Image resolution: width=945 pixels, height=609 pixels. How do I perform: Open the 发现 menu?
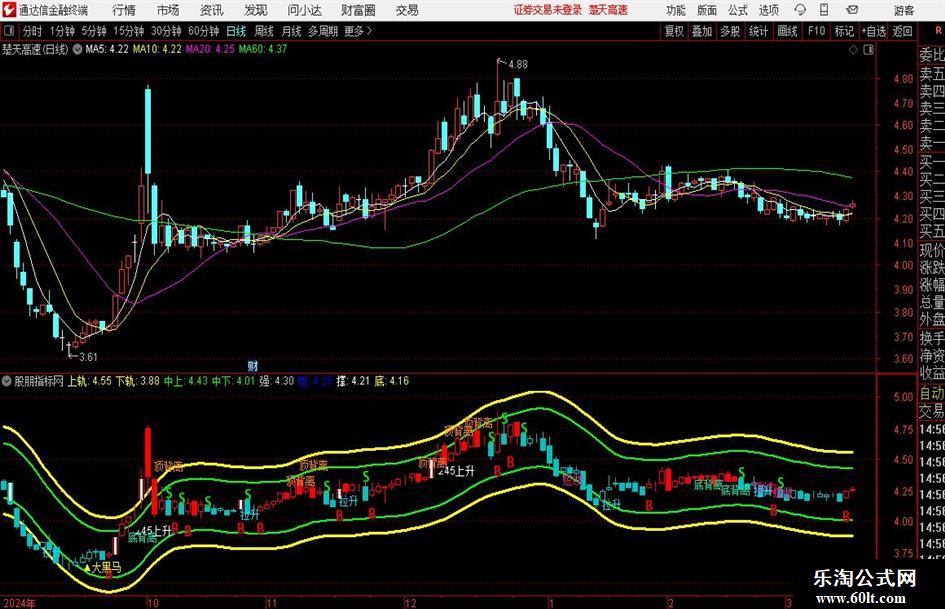[256, 10]
